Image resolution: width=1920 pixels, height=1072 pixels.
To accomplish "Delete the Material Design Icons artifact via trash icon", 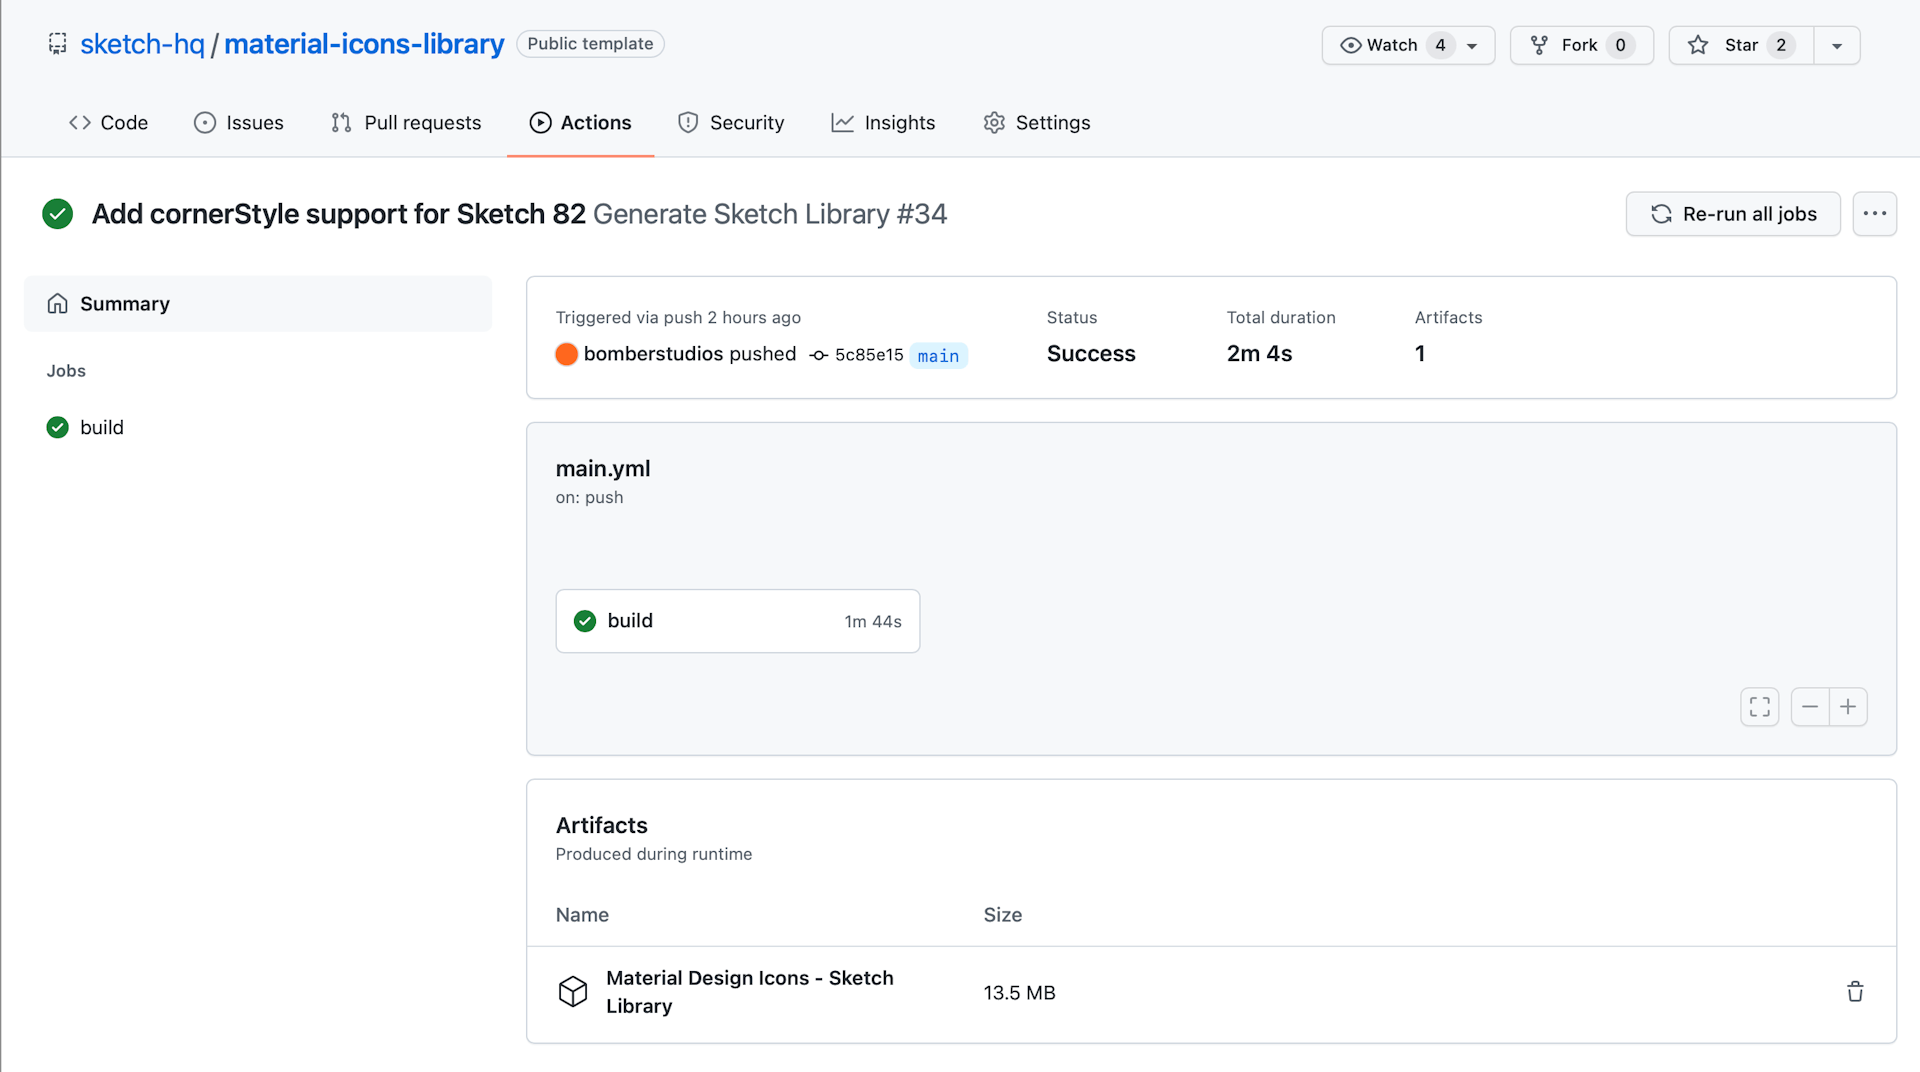I will tap(1855, 991).
